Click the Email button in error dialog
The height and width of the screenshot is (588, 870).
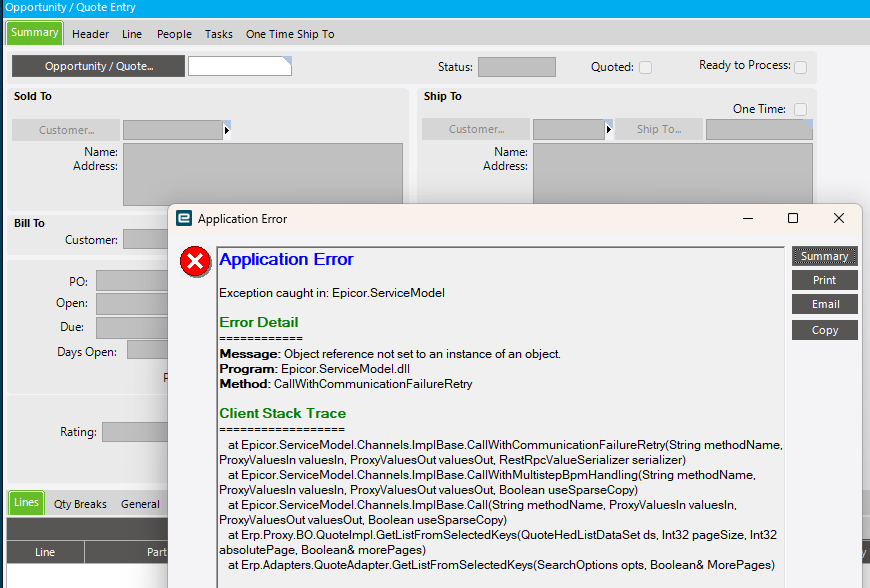tap(825, 304)
